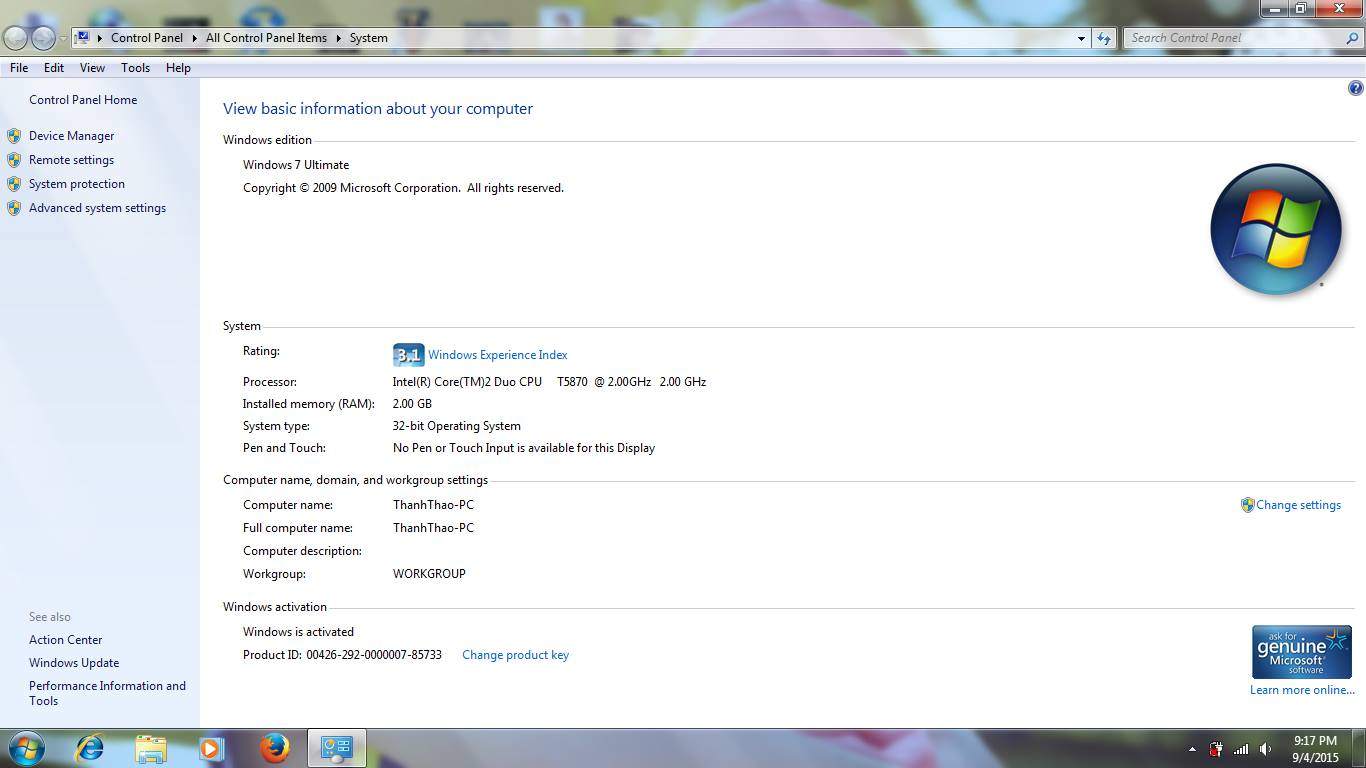Click the refresh button beside address bar
Screen dimensions: 1366x768
1104,38
